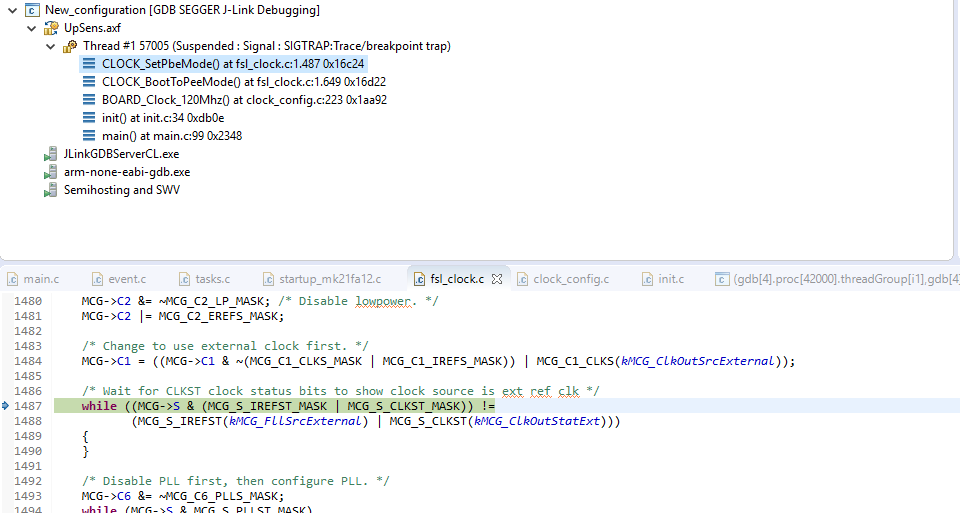Click kMCG_FllSrcExternal in line 1488
960x513 pixels.
[x=295, y=421]
